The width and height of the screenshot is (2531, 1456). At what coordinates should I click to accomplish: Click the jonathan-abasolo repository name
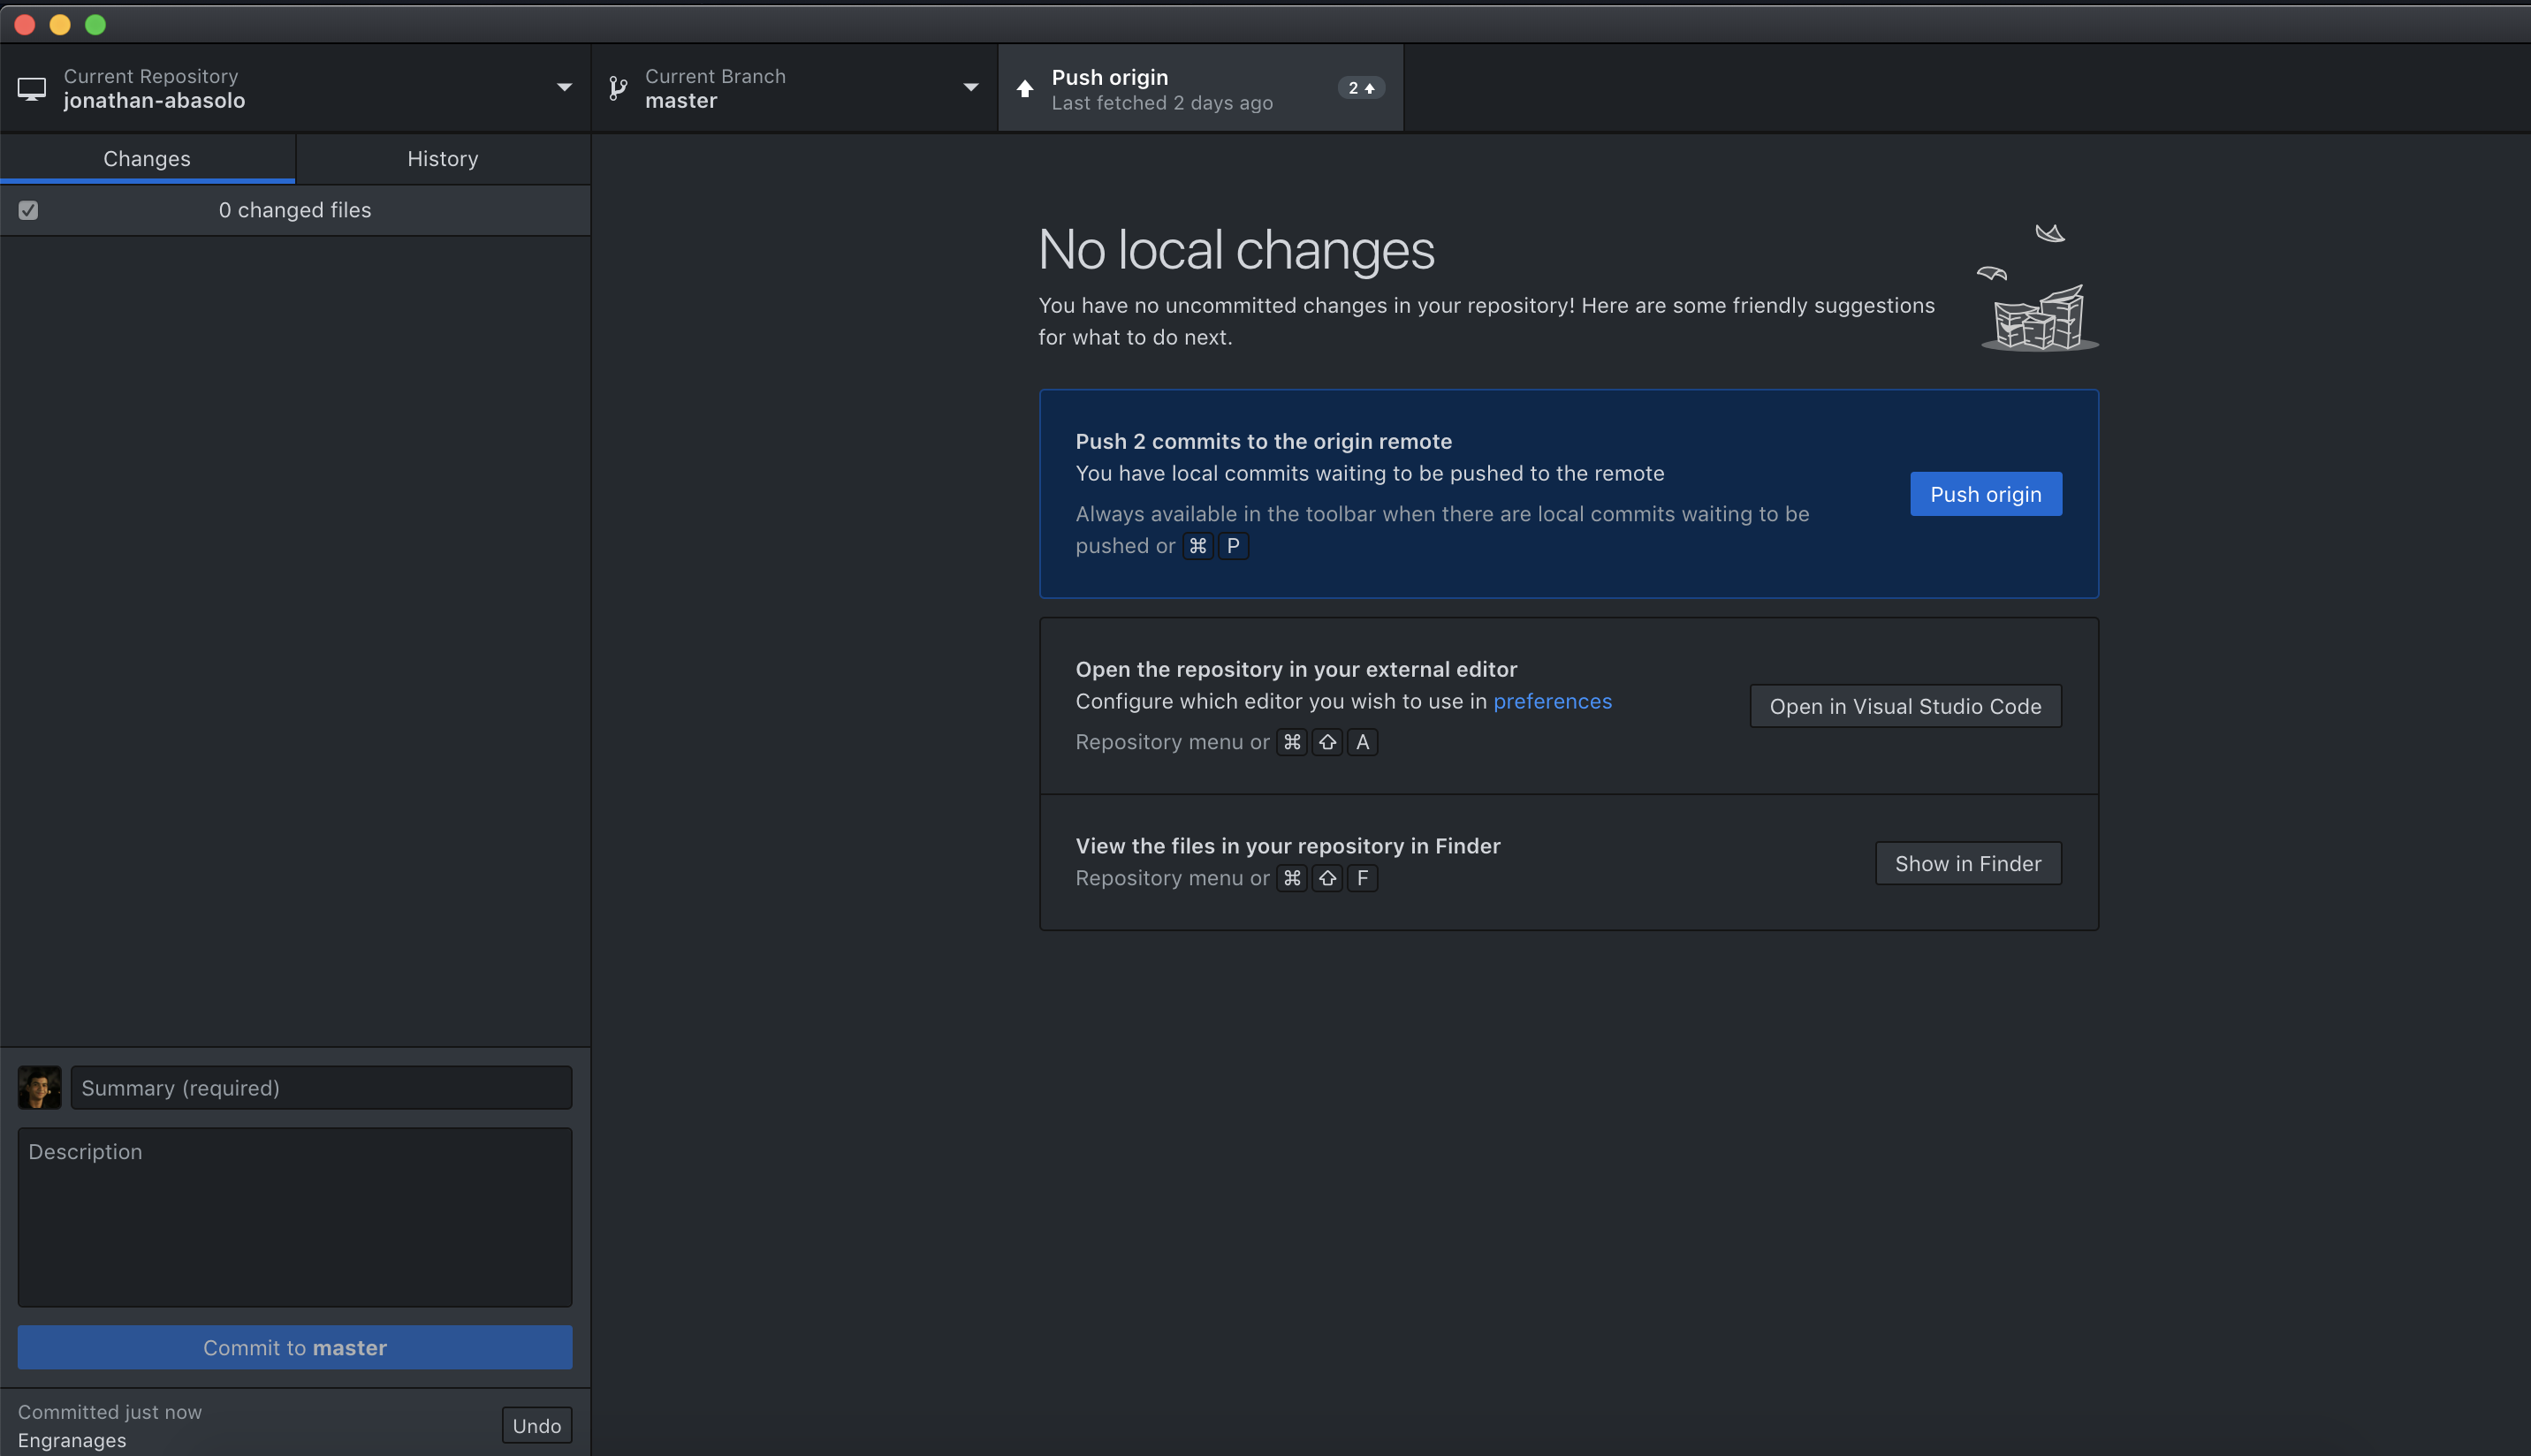pyautogui.click(x=154, y=101)
